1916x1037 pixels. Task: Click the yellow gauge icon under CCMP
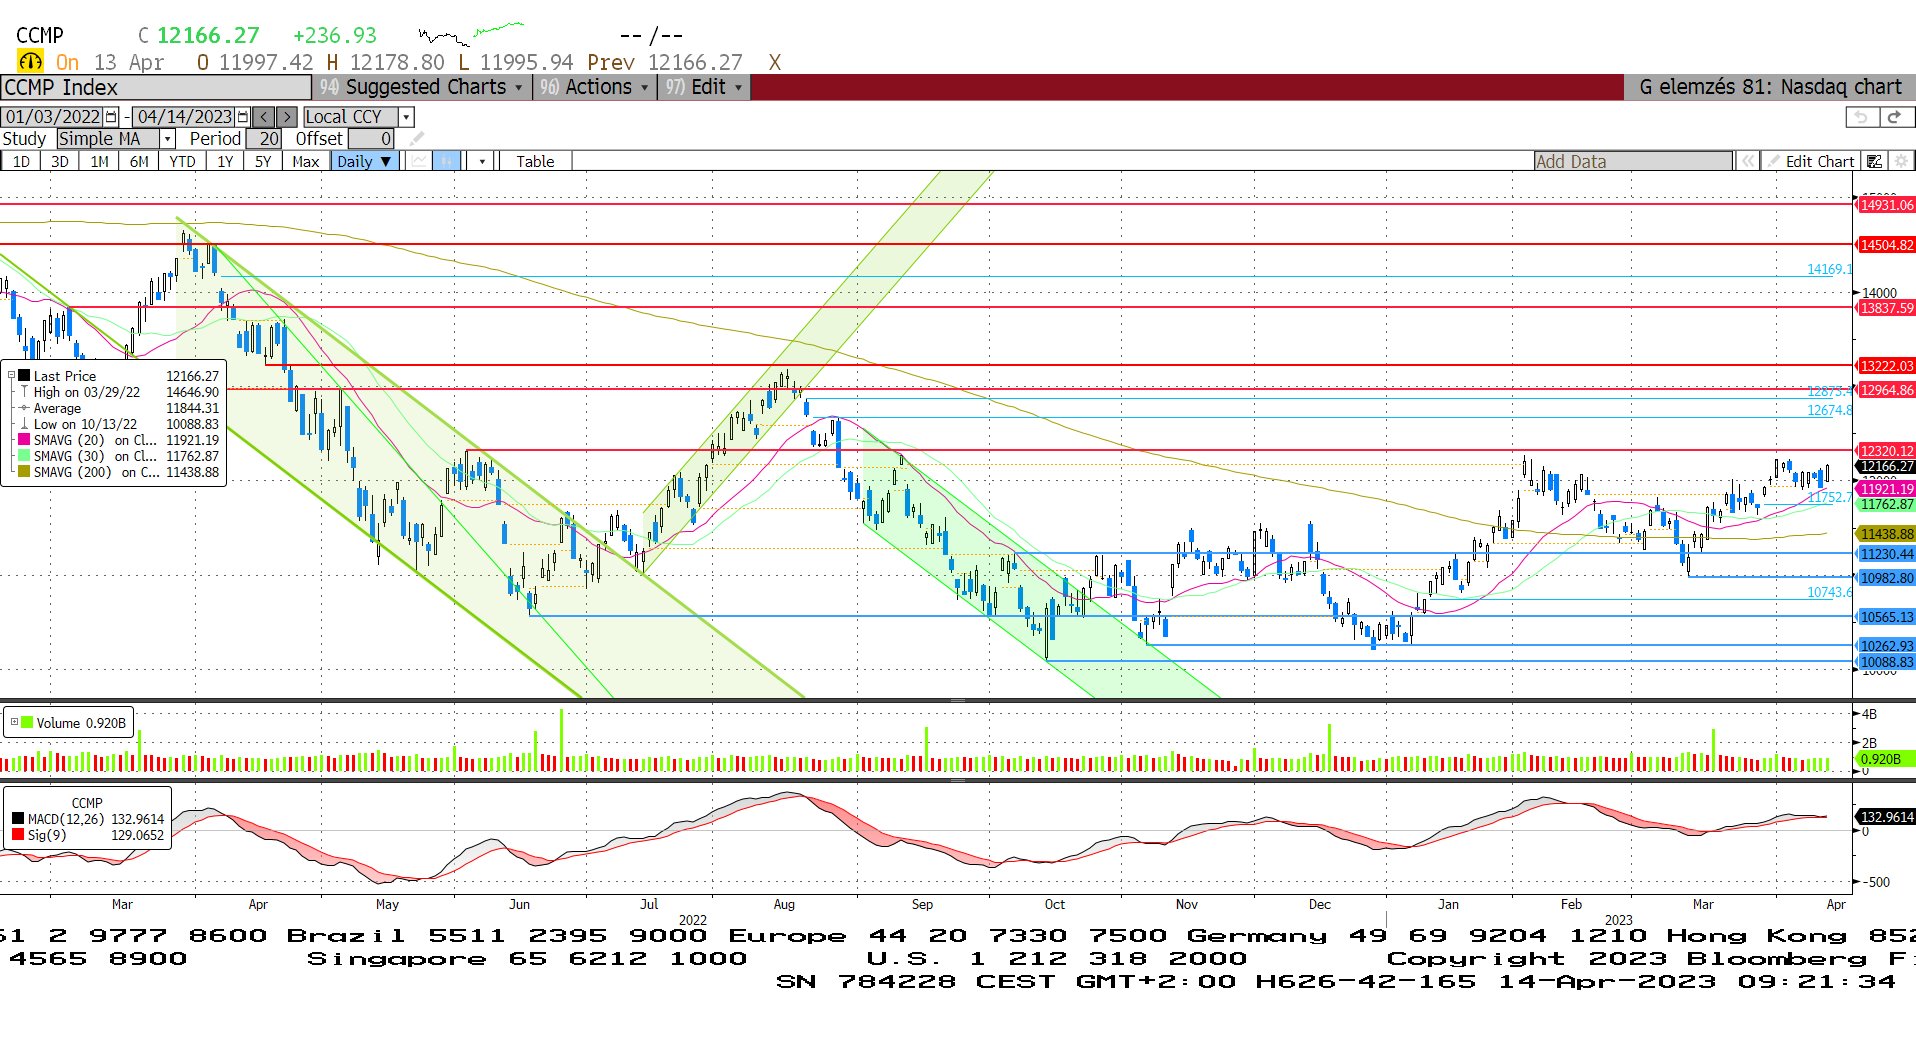[31, 62]
